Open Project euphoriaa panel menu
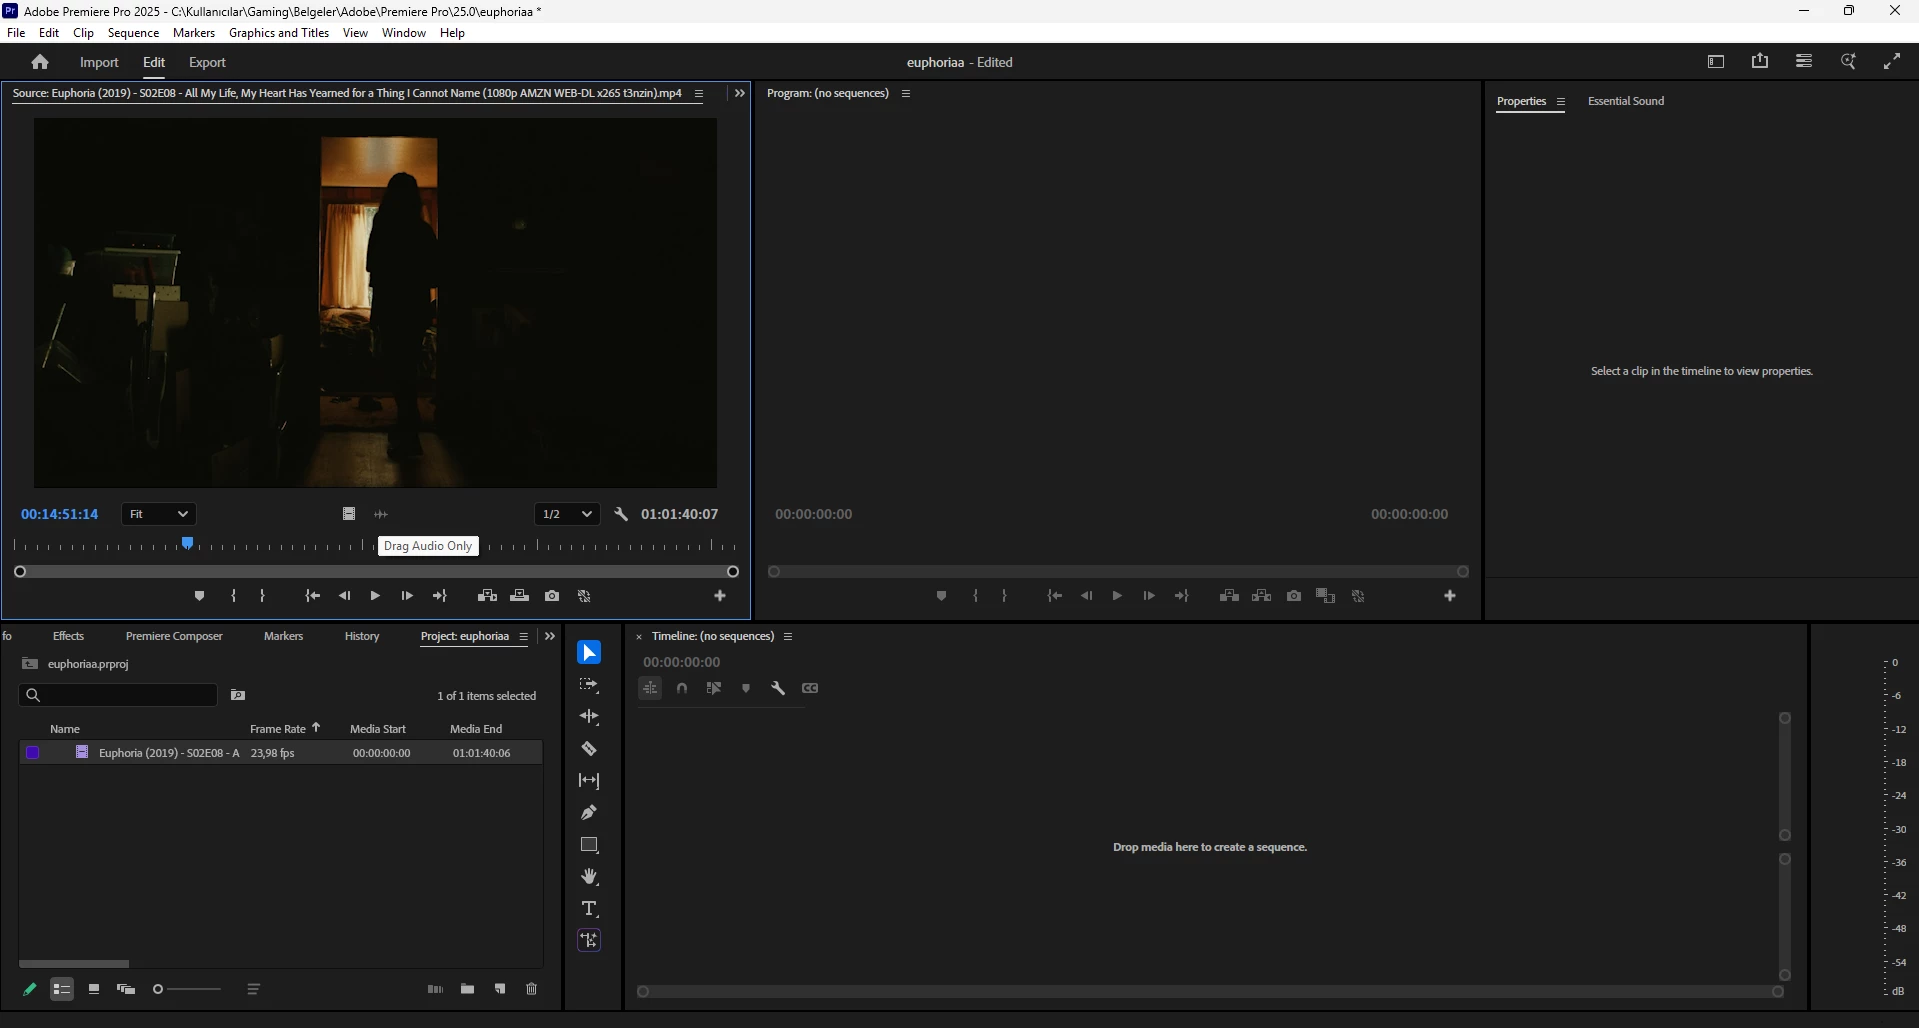 tap(523, 637)
